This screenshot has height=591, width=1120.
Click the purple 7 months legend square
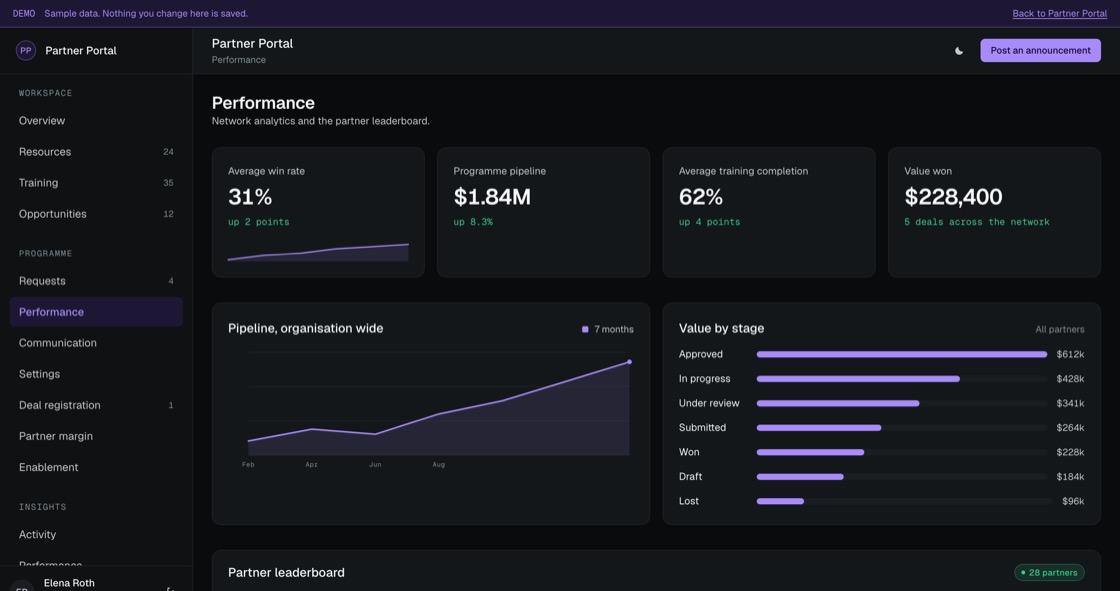[585, 329]
